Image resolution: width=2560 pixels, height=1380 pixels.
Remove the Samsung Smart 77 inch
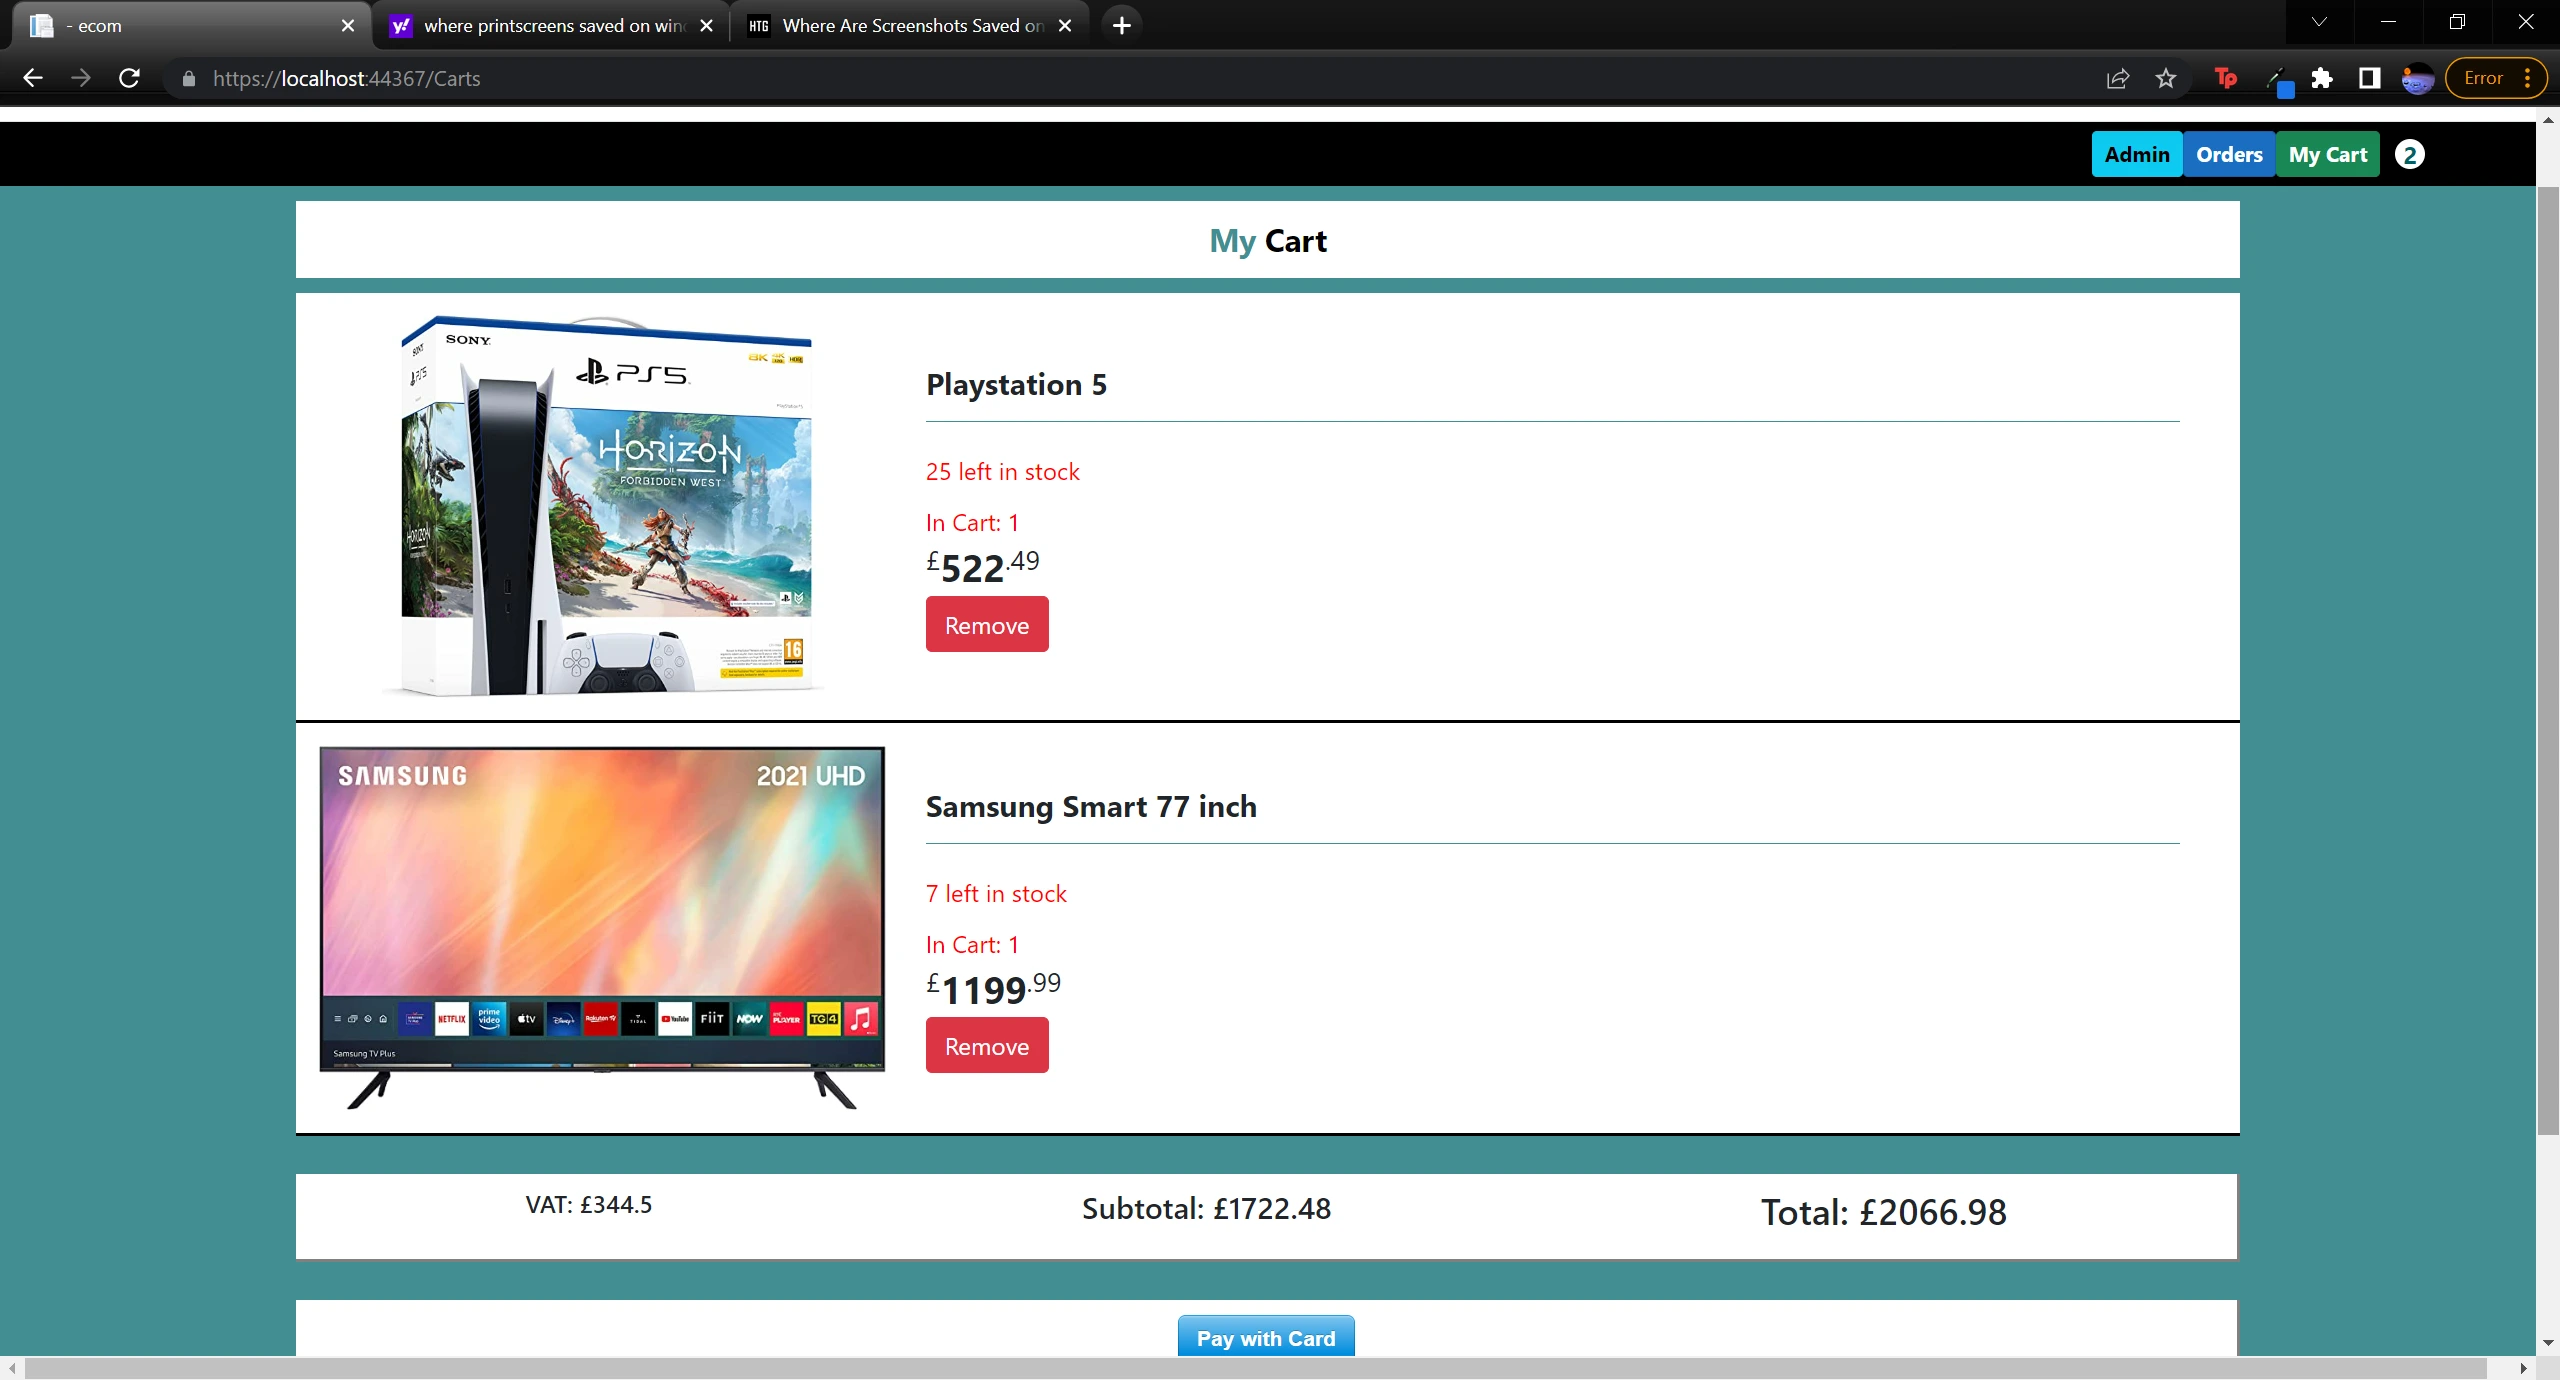point(986,1045)
